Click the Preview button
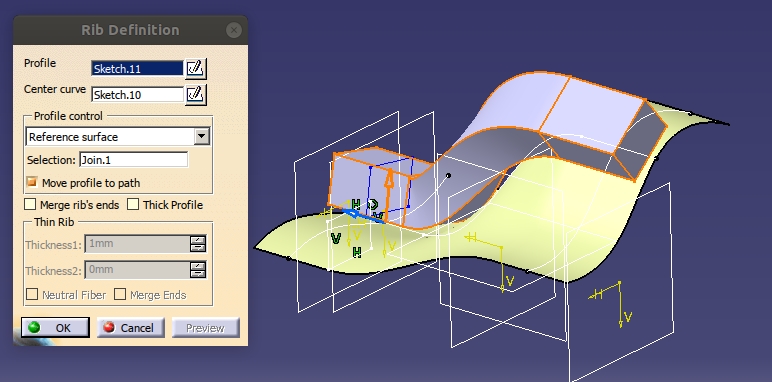772x382 pixels. [x=205, y=327]
